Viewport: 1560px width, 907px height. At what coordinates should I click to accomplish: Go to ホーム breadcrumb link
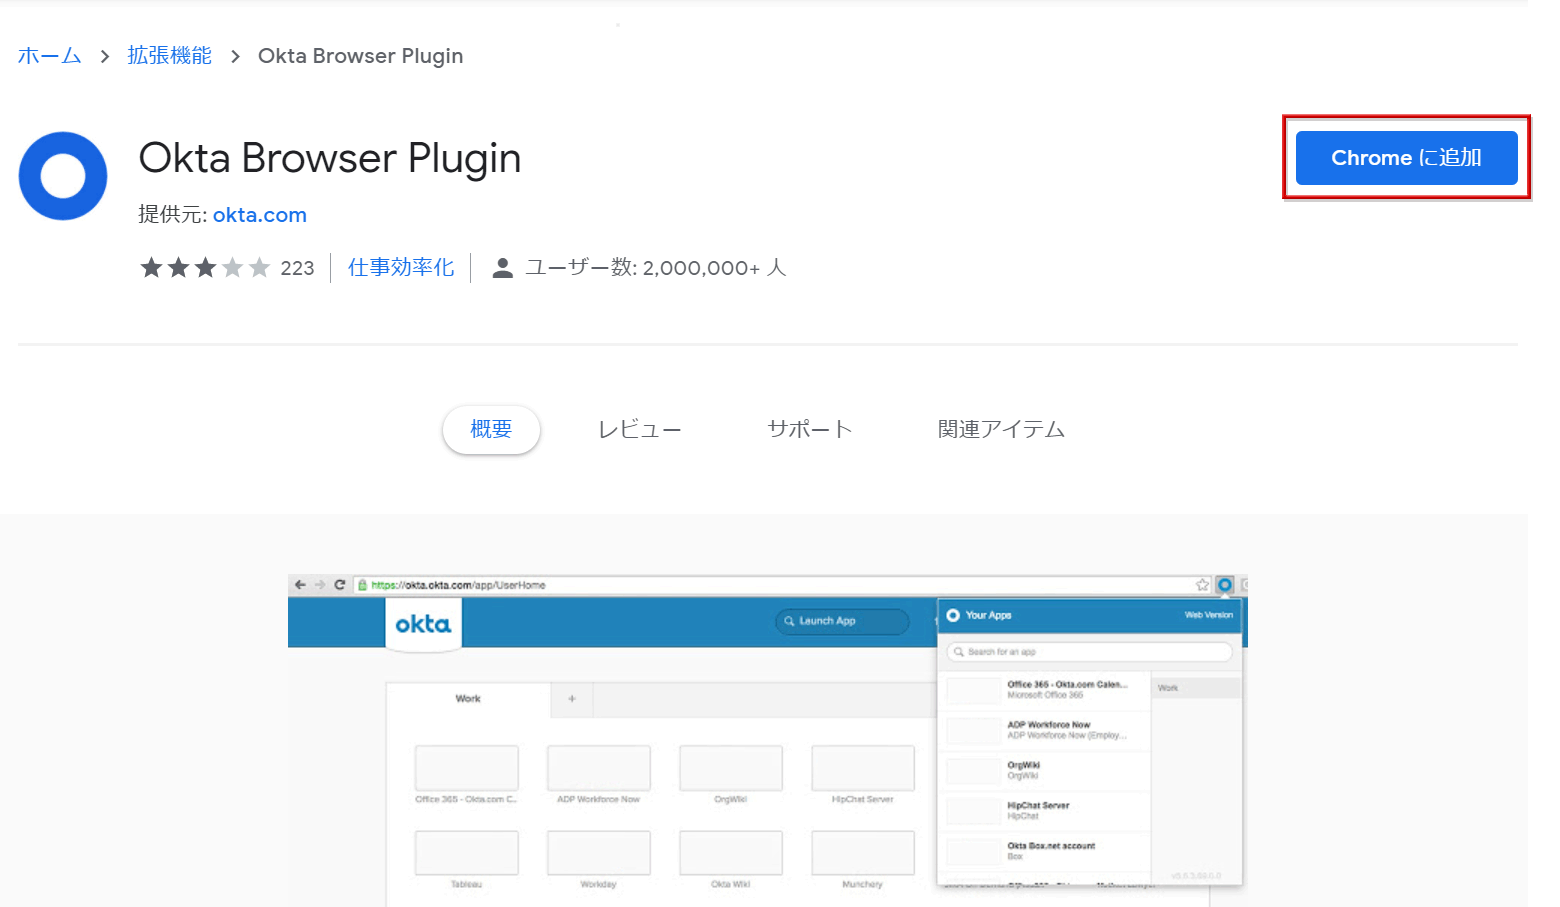(49, 56)
